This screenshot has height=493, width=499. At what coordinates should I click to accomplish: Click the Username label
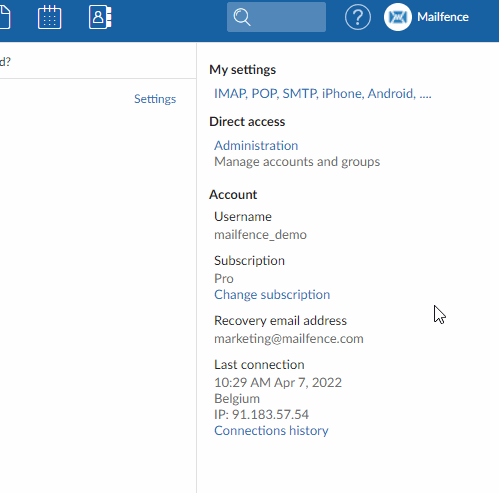click(x=243, y=217)
